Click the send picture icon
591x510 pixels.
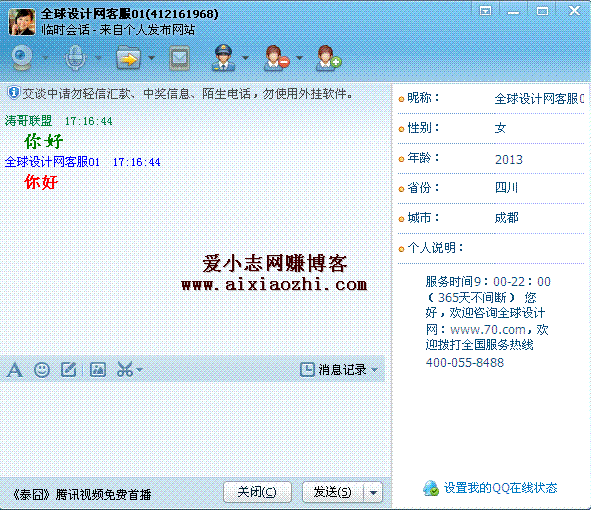(x=98, y=370)
